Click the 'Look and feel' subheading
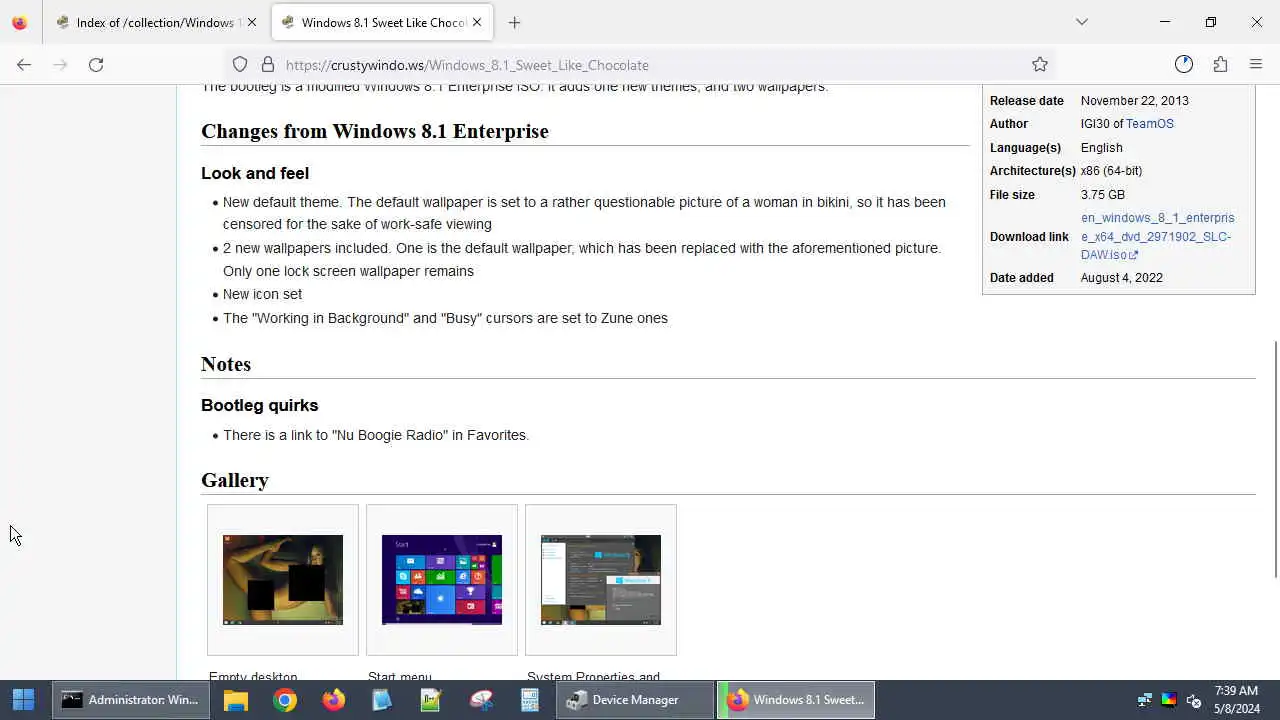The width and height of the screenshot is (1280, 720). 255,173
